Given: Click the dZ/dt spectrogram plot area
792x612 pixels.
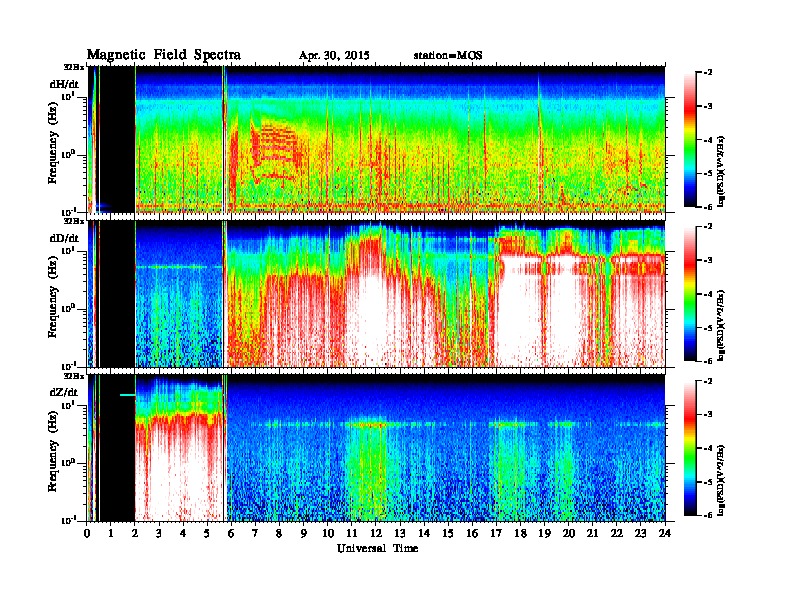Looking at the screenshot, I should [376, 448].
